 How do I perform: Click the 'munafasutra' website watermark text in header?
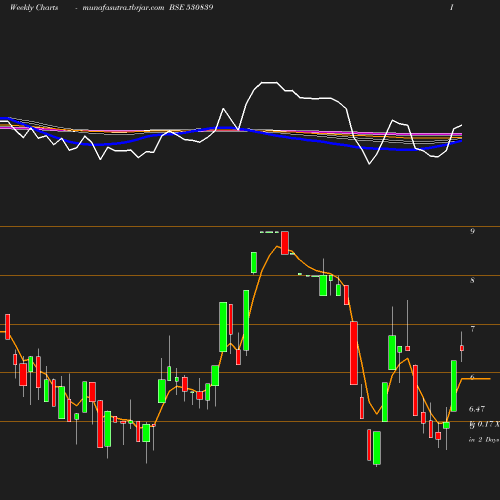click(123, 8)
